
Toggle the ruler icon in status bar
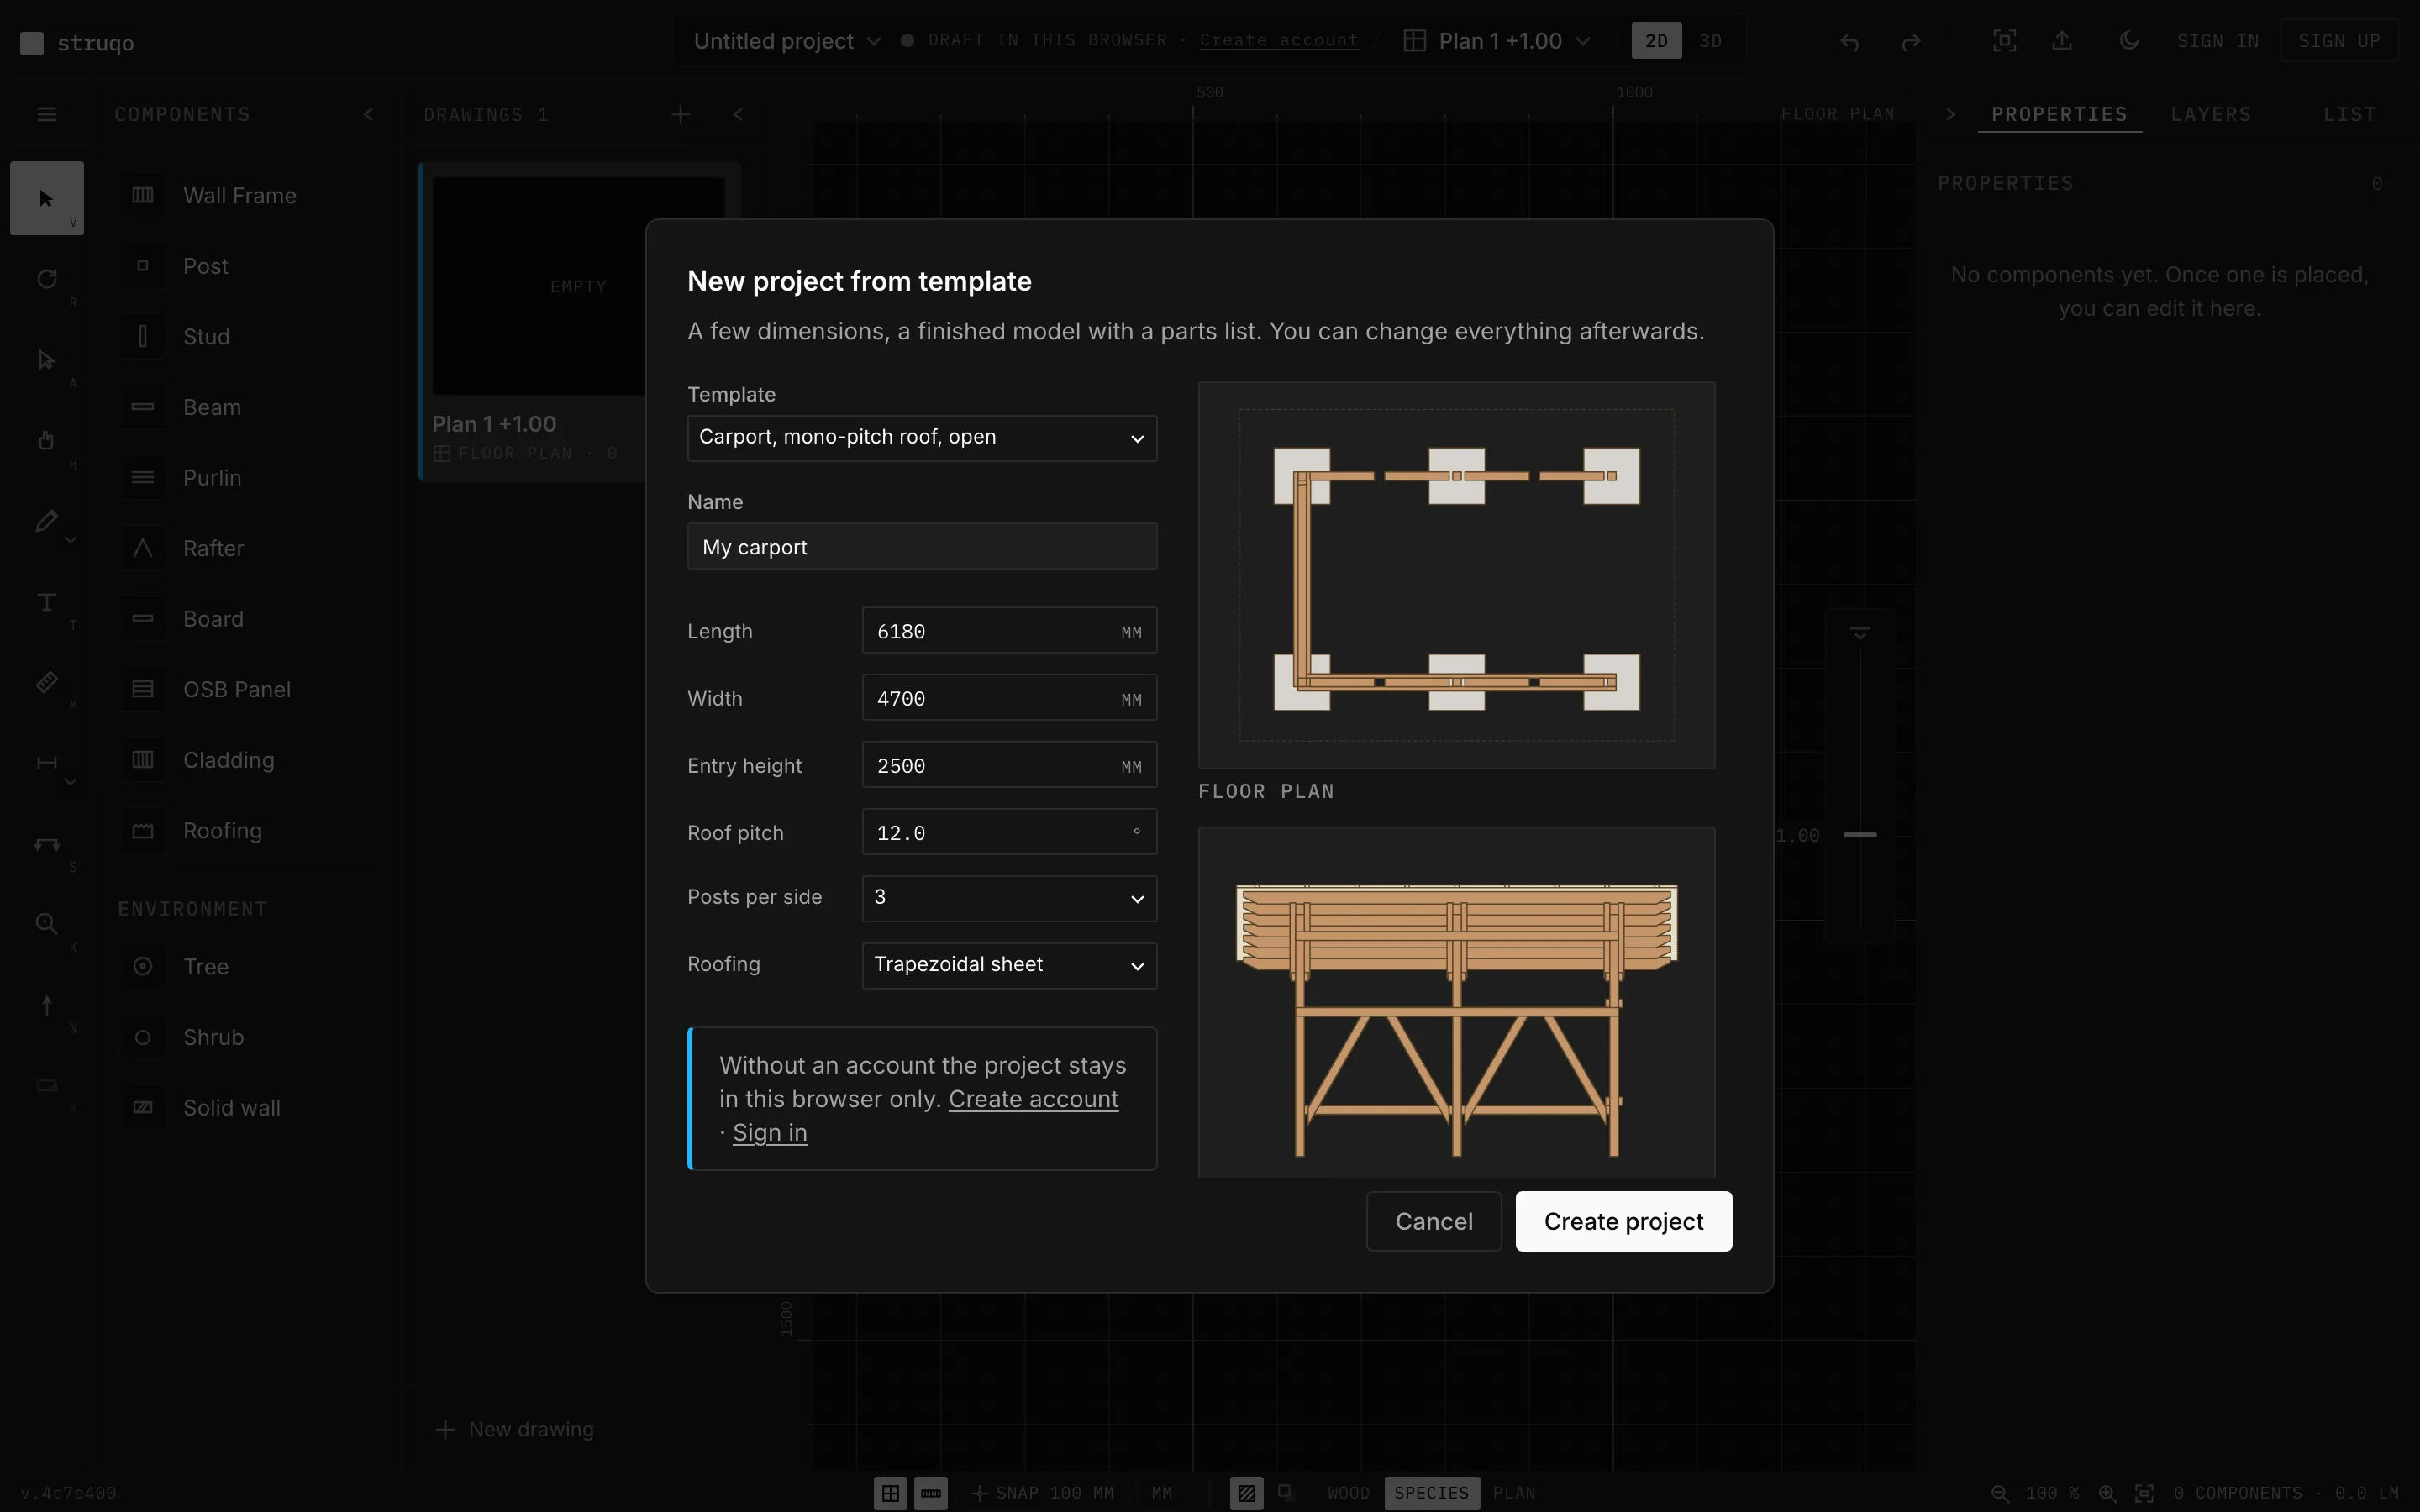[931, 1493]
